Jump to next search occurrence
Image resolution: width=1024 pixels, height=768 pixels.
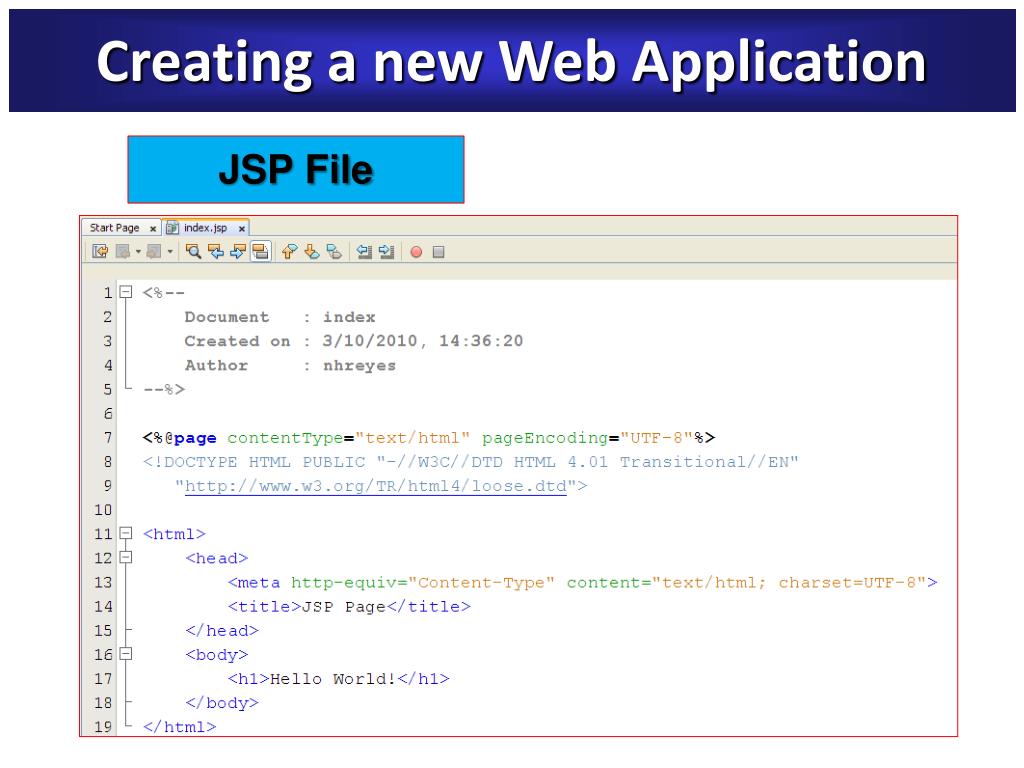pos(238,252)
